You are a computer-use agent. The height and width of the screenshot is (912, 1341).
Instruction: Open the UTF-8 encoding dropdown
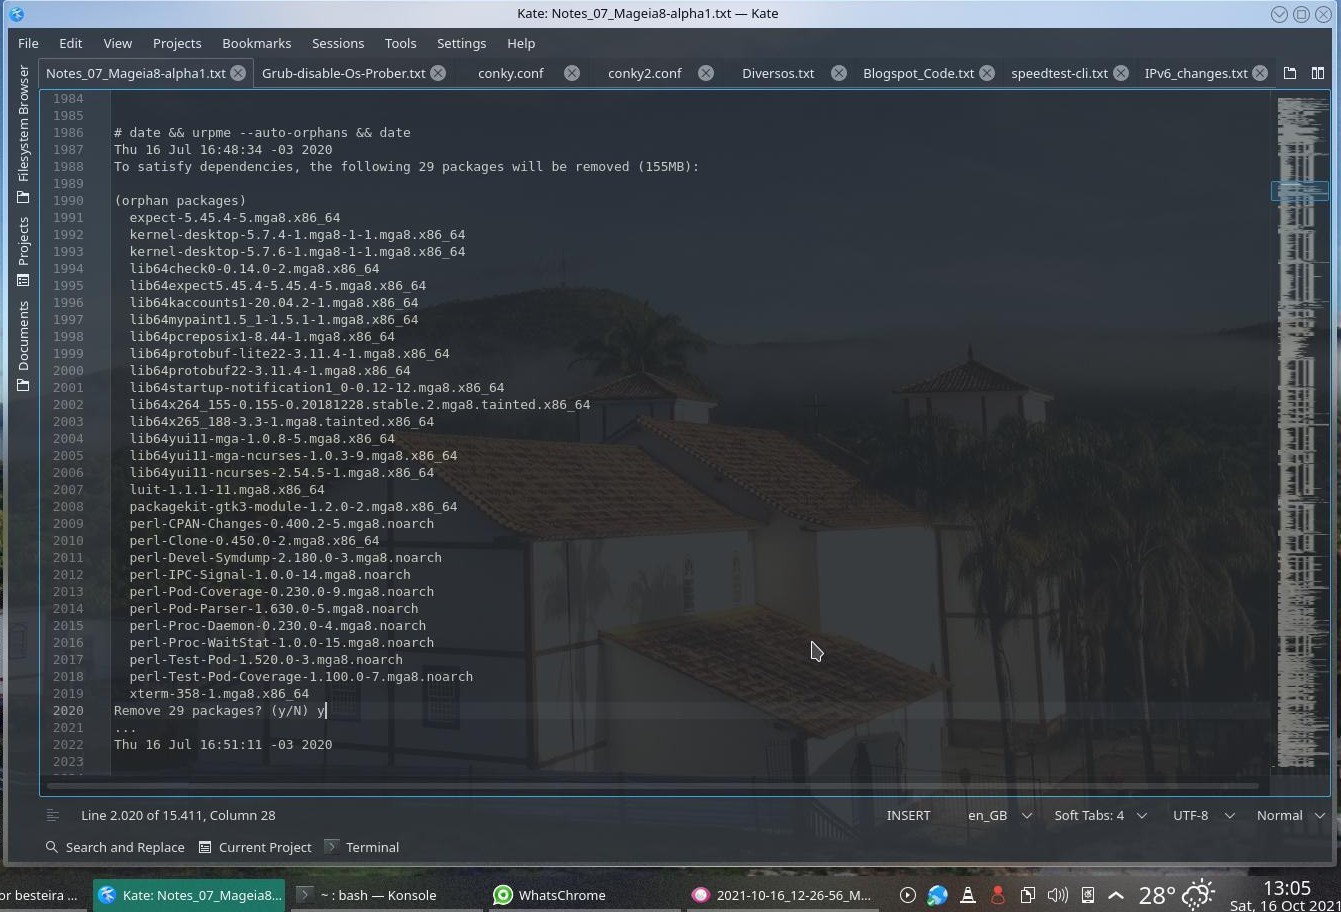[1203, 816]
